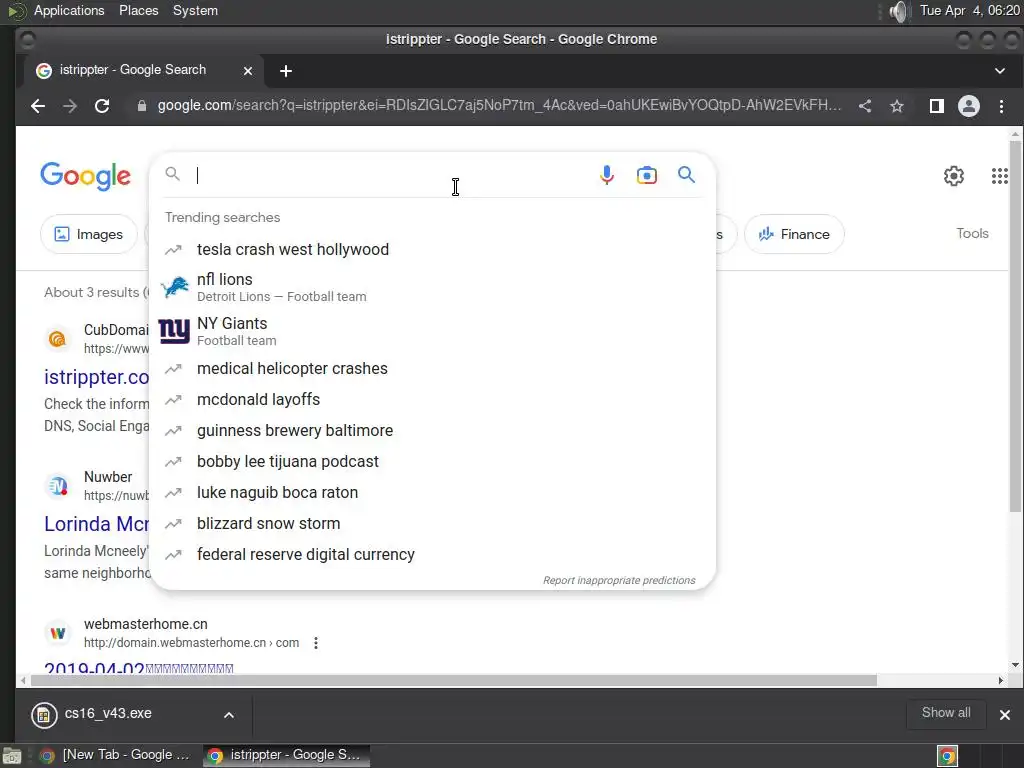Open search Tools
This screenshot has width=1024, height=768.
[x=972, y=233]
